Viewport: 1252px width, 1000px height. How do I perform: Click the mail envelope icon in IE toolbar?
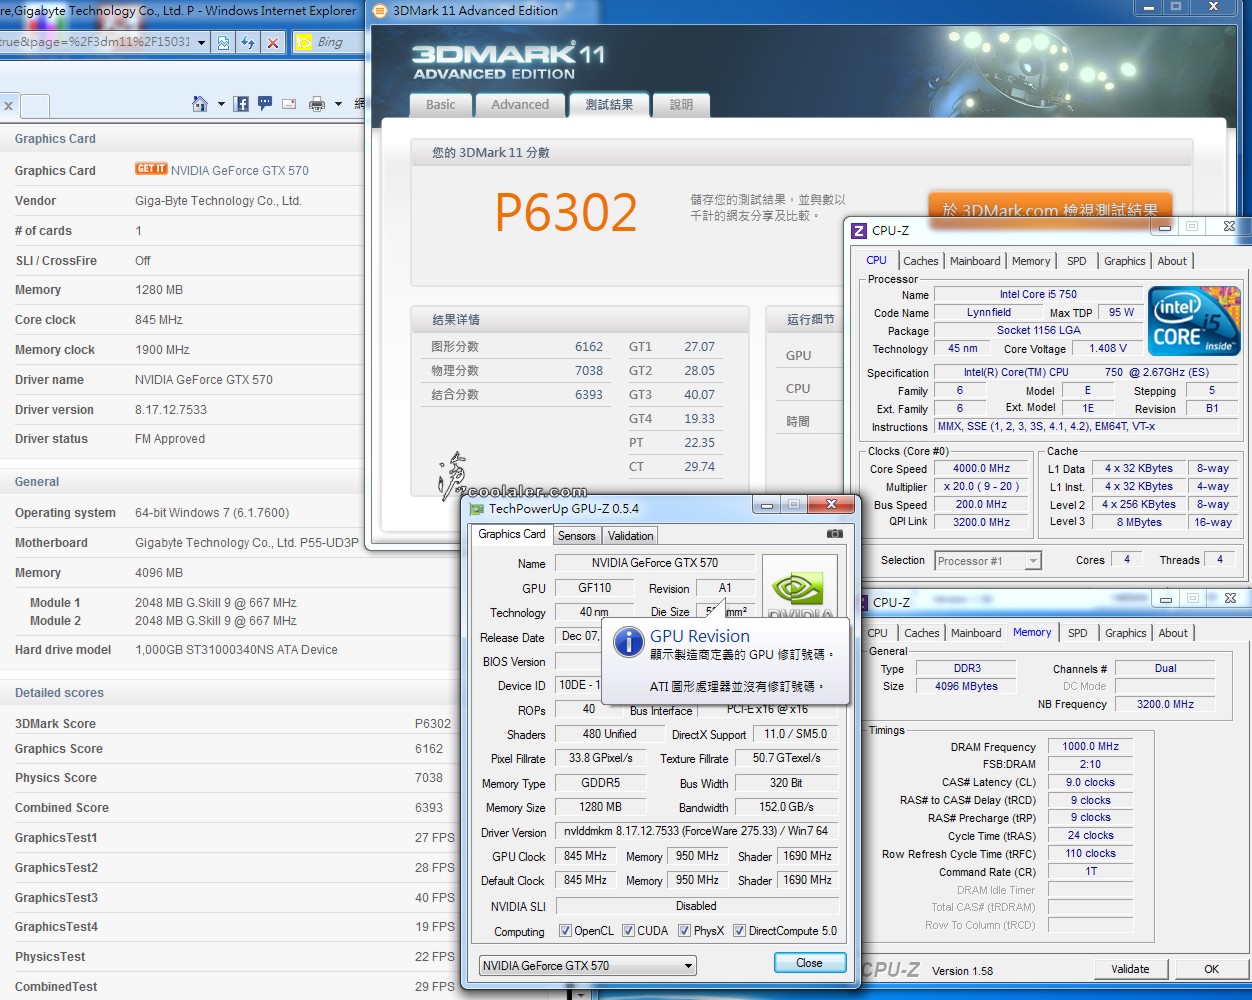click(x=289, y=103)
